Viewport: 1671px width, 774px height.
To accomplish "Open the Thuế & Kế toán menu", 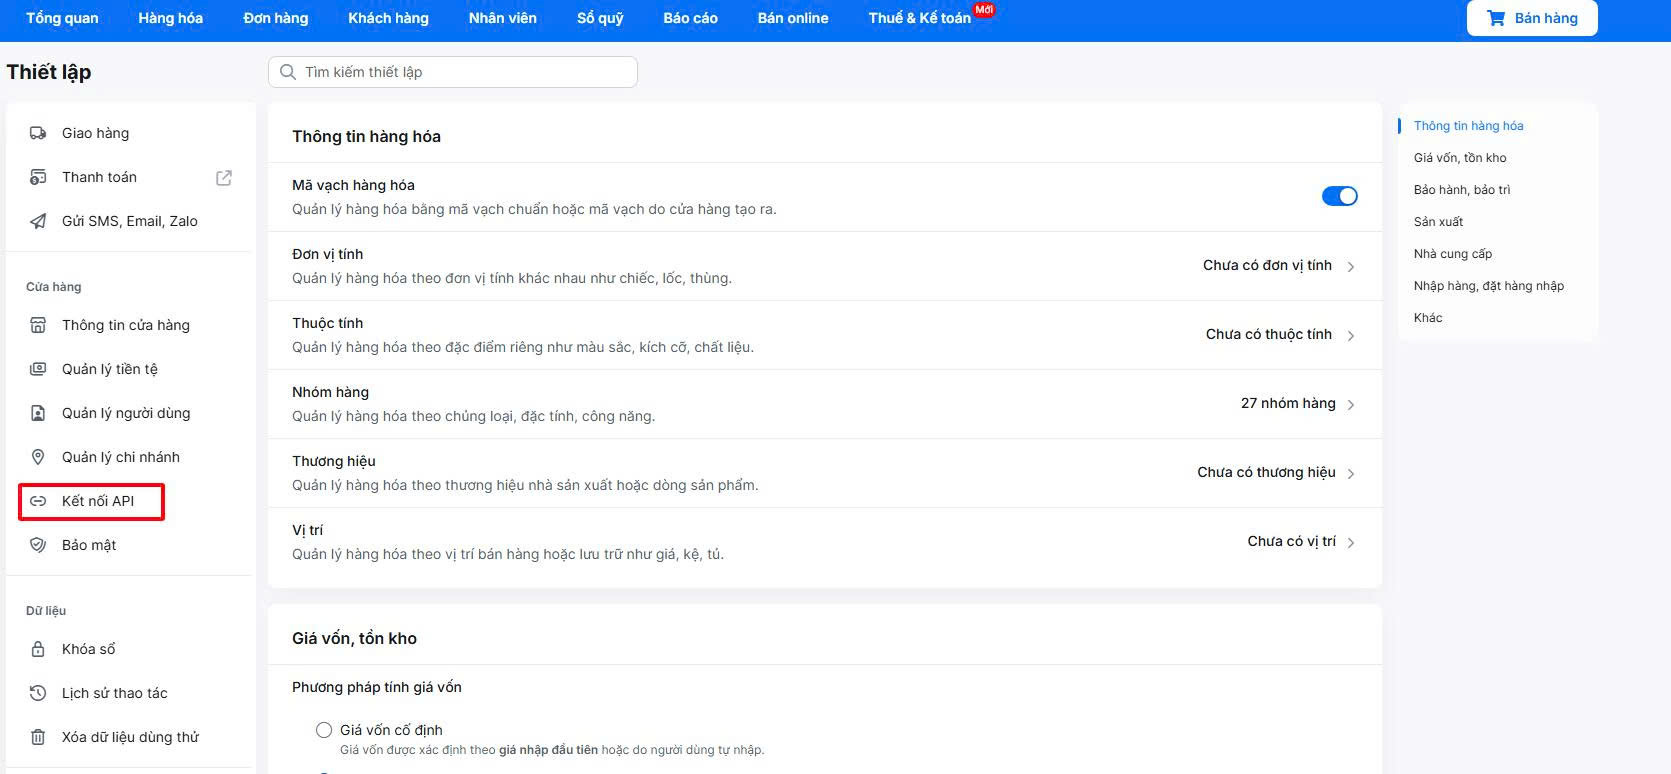I will pyautogui.click(x=920, y=18).
